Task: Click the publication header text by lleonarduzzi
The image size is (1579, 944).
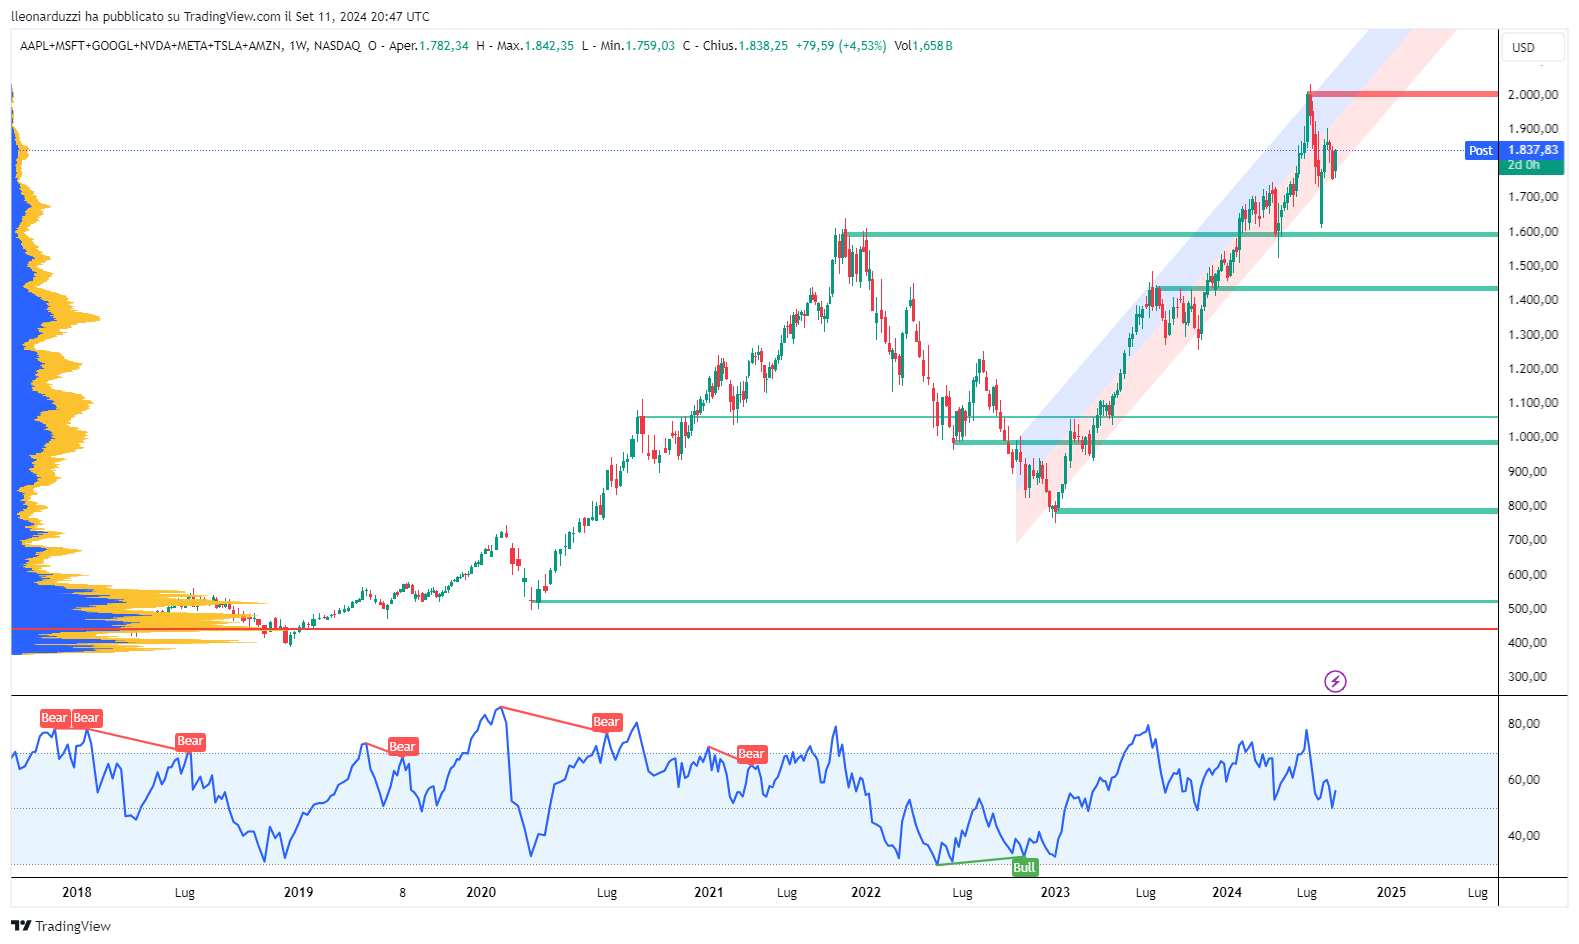Action: pos(220,16)
